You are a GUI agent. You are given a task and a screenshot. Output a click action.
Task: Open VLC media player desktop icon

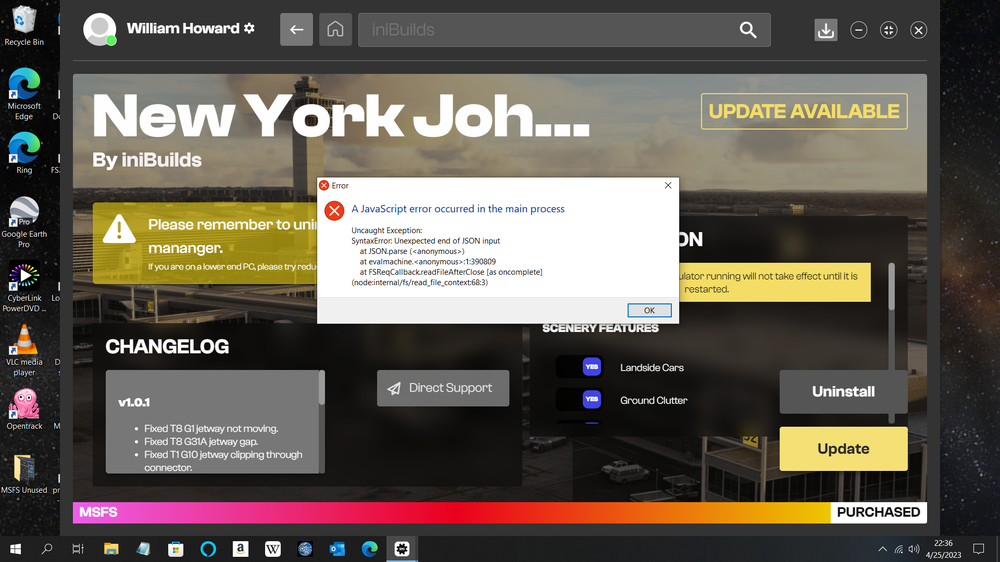24,348
